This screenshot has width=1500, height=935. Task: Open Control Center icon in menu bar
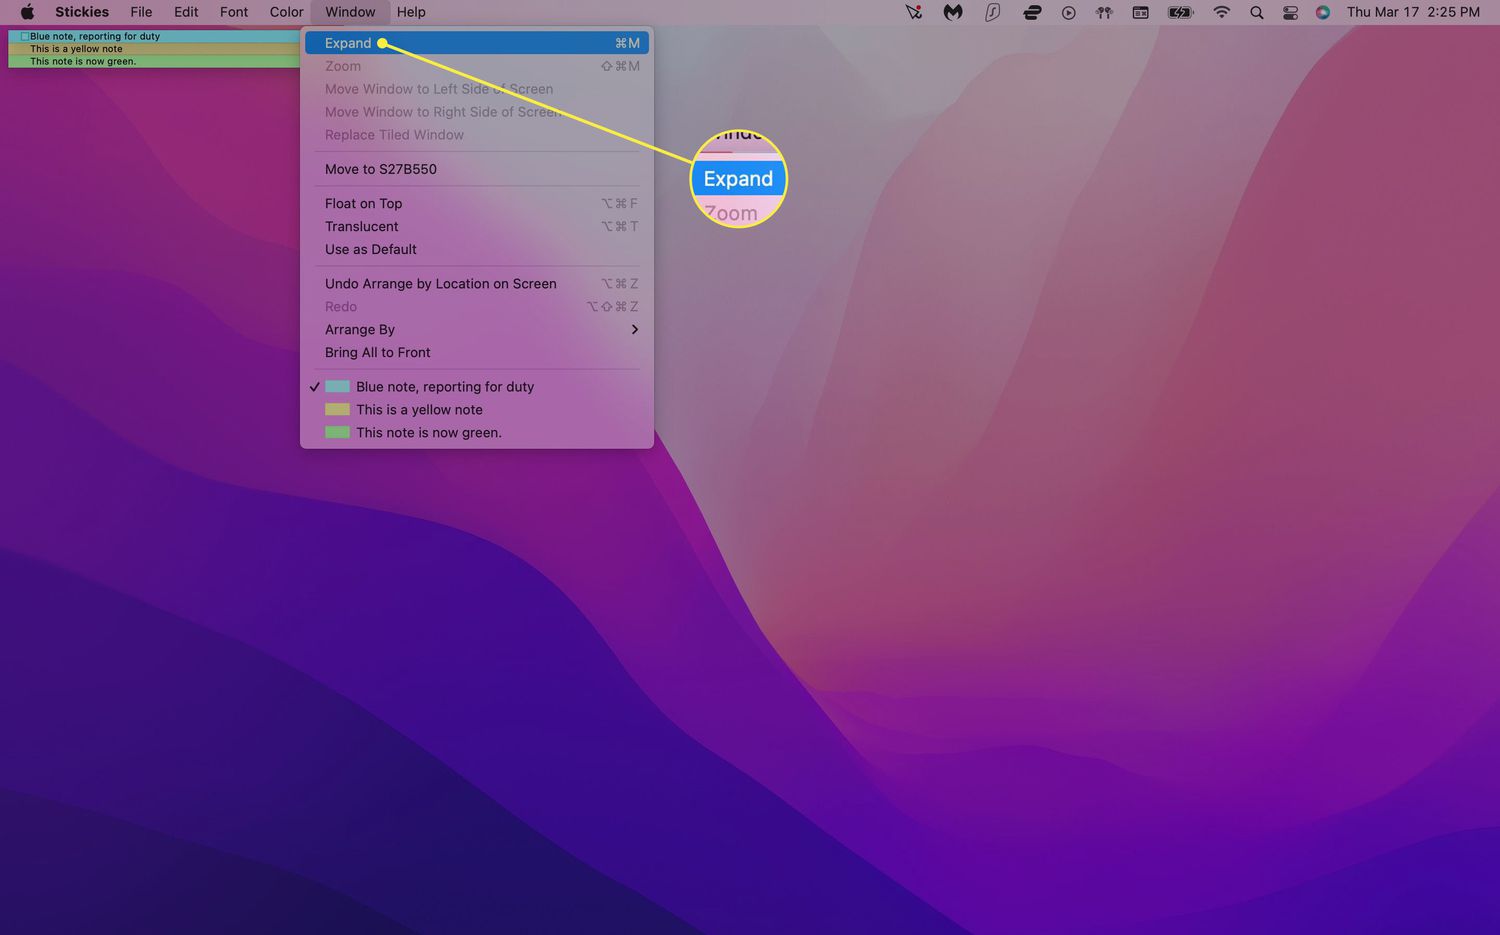(1290, 12)
